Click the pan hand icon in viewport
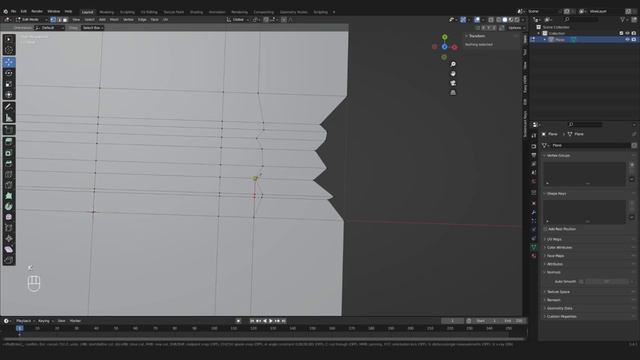 coord(453,73)
